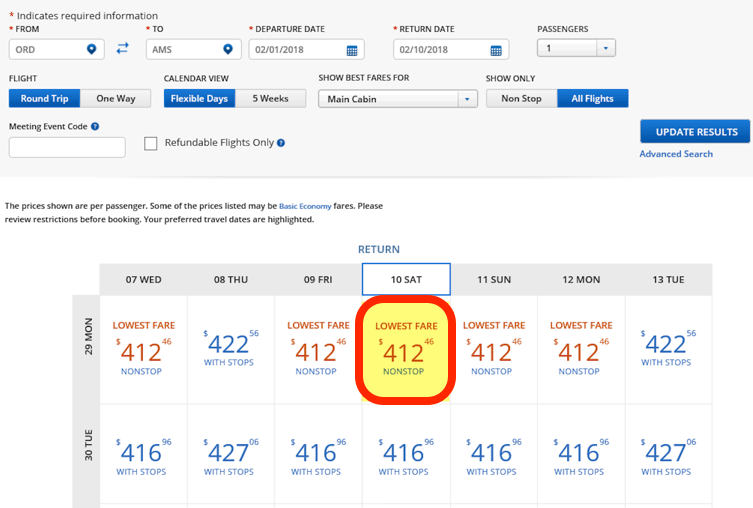
Task: Select the 07 WED return column header
Action: click(x=144, y=279)
